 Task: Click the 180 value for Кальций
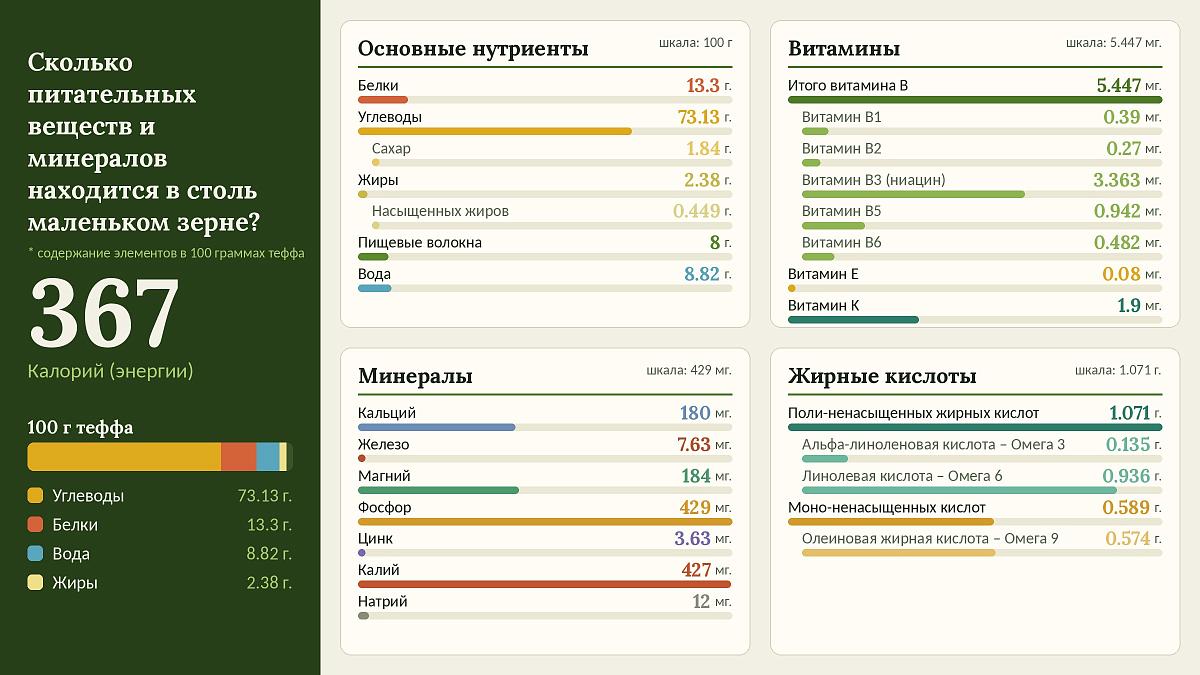click(x=695, y=413)
